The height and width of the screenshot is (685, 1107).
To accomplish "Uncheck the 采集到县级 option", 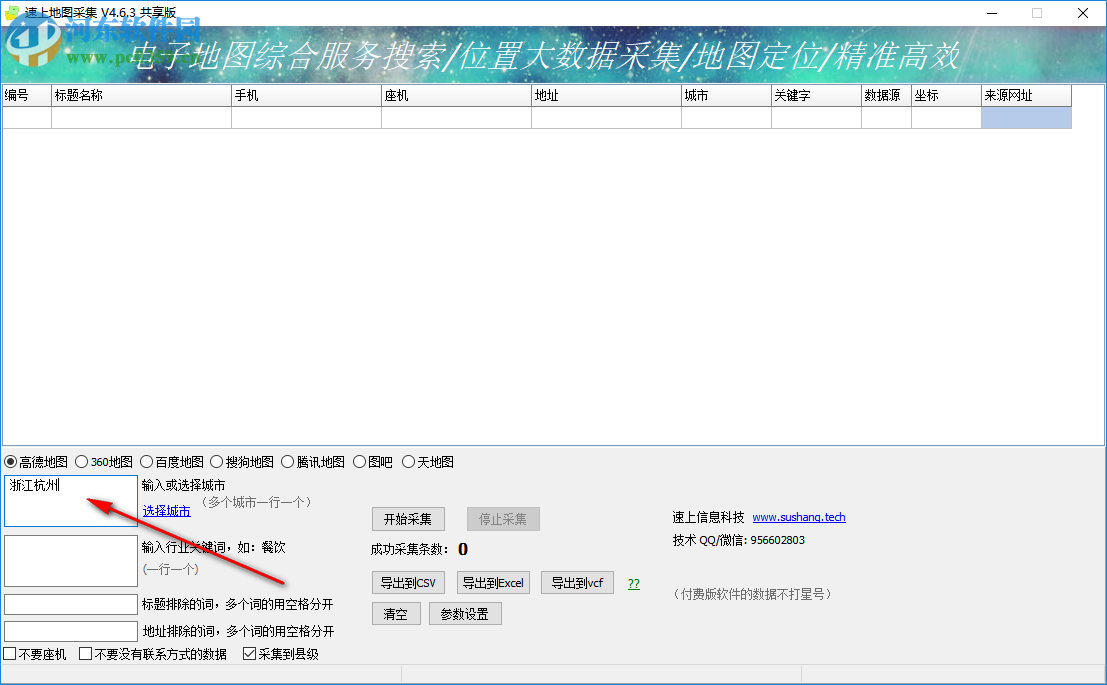I will pos(248,654).
